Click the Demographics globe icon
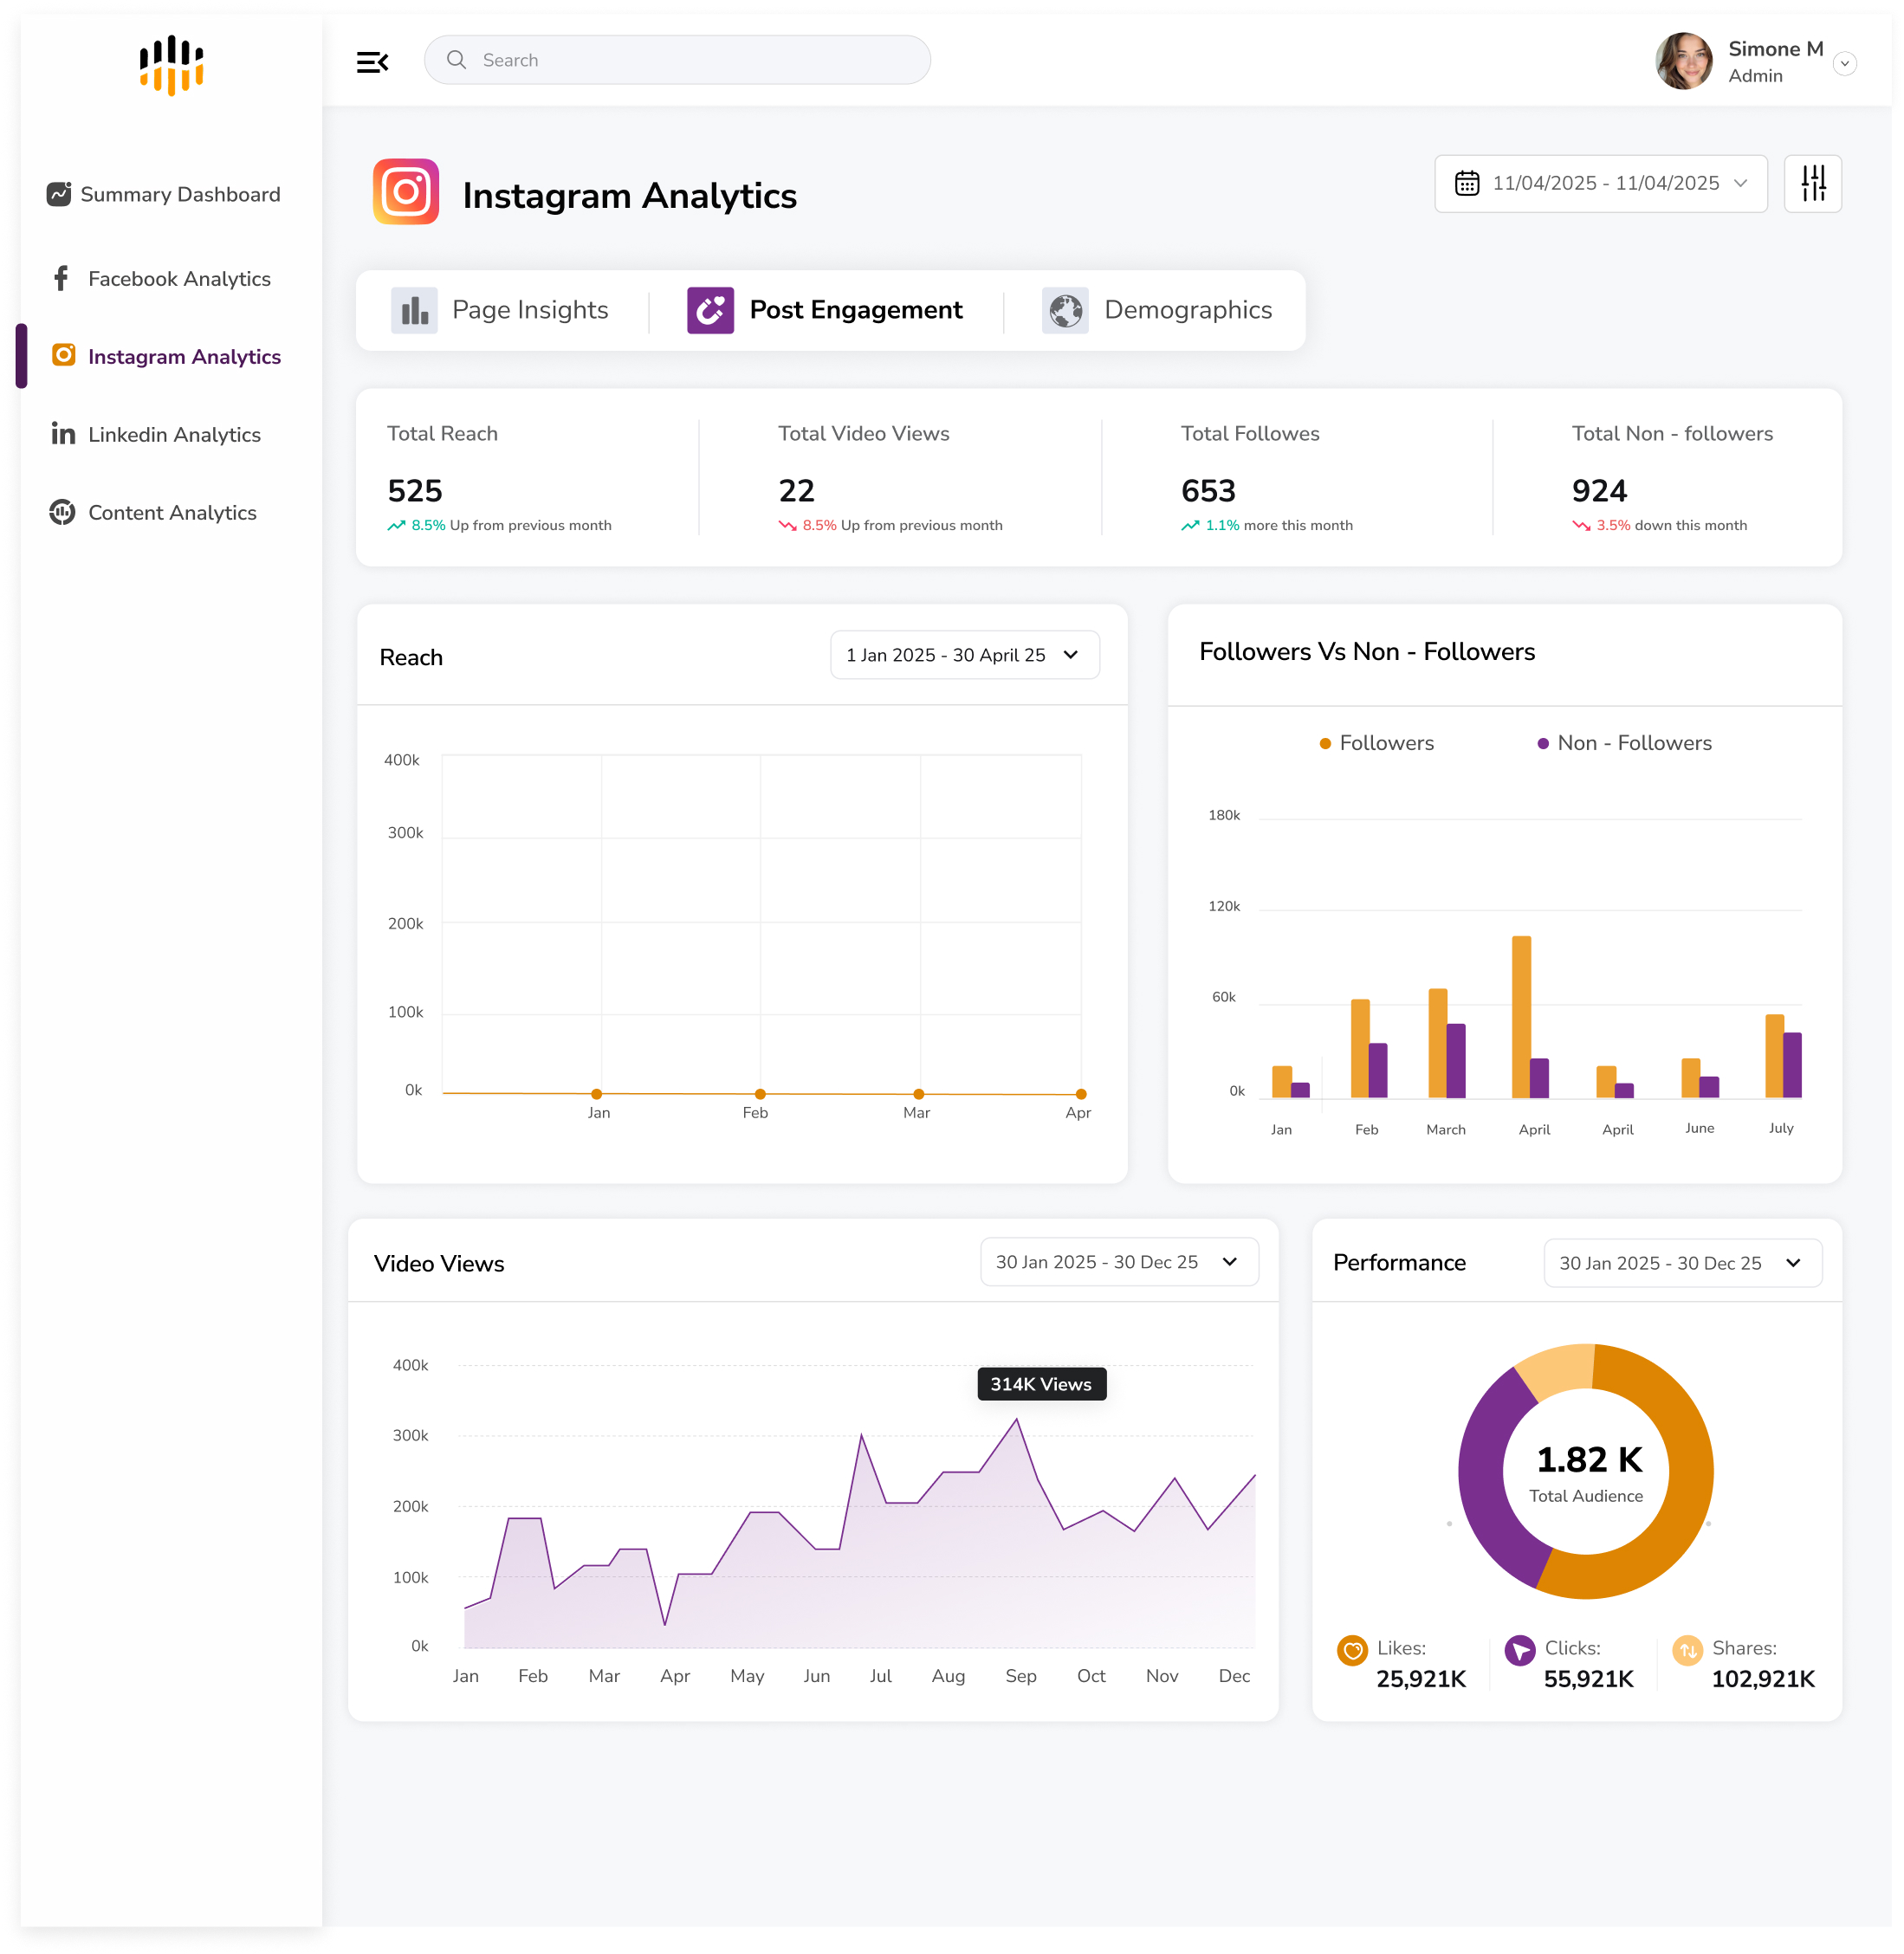 [x=1065, y=310]
